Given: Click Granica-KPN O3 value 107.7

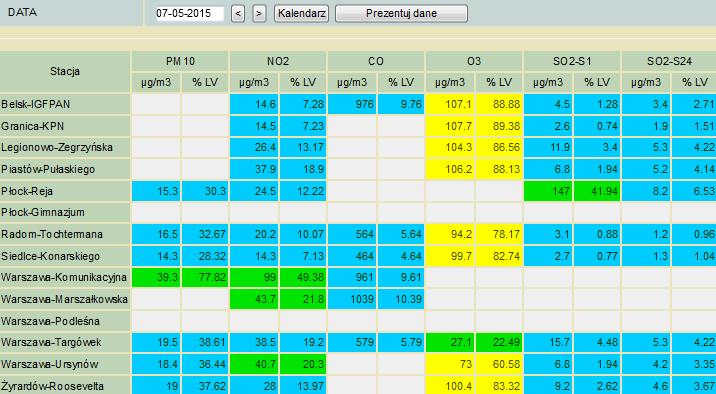Looking at the screenshot, I should tap(450, 126).
